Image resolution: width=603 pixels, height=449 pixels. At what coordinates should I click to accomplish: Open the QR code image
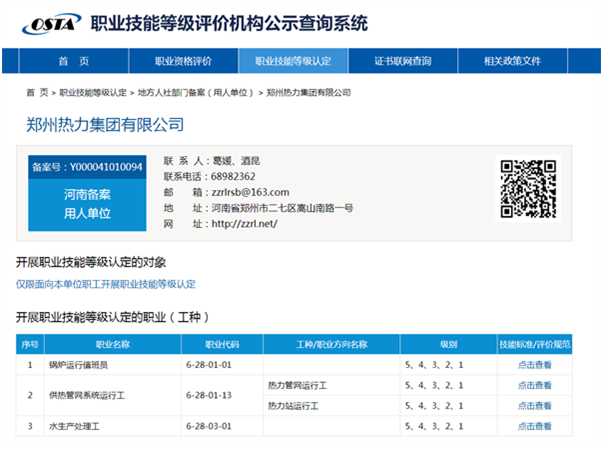click(528, 189)
